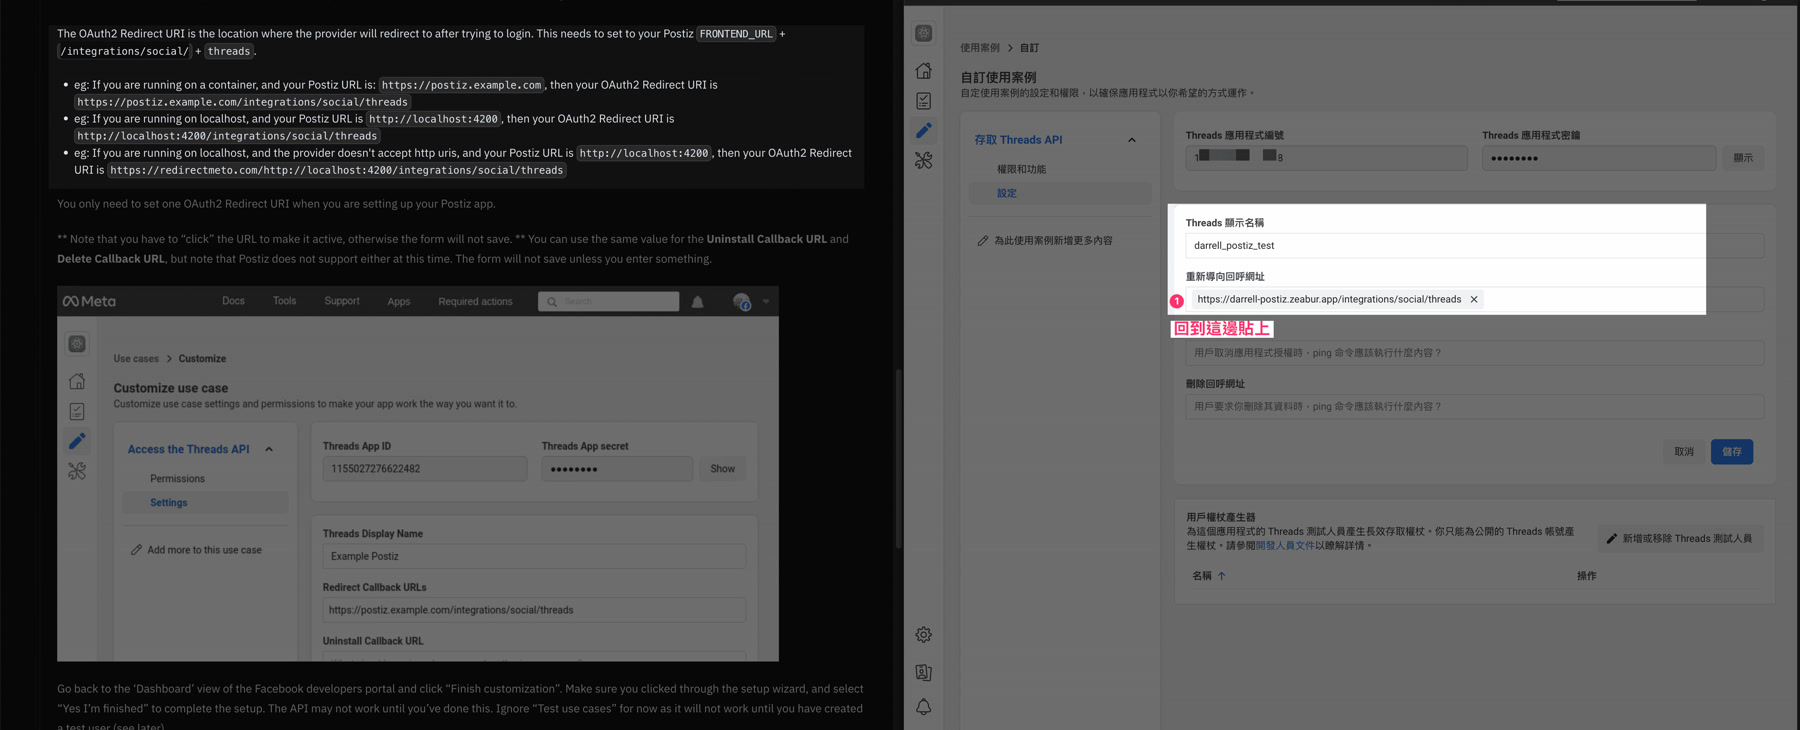Click the http://localhost:4200/integrations/social/threads code snippet

coord(227,136)
